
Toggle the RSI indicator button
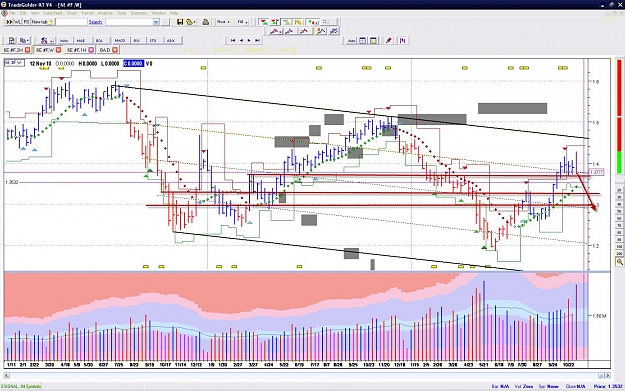point(137,41)
